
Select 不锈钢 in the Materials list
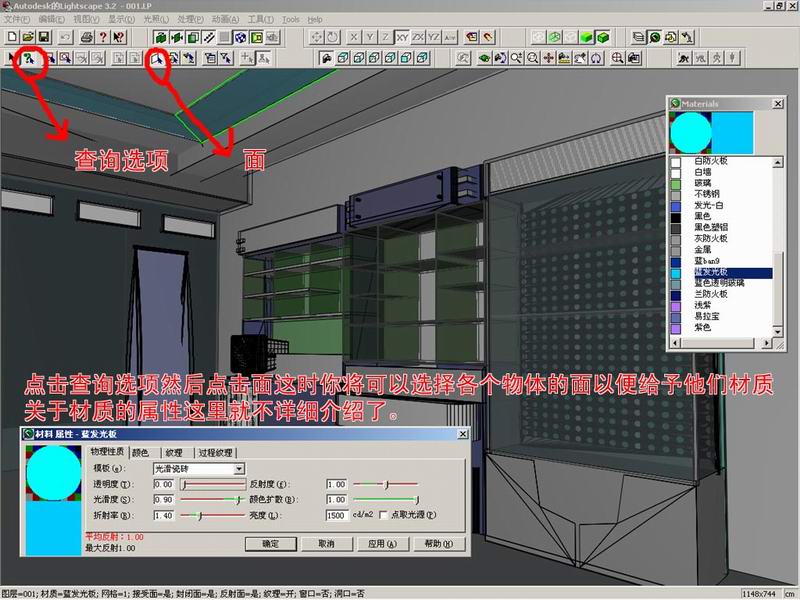tap(707, 194)
